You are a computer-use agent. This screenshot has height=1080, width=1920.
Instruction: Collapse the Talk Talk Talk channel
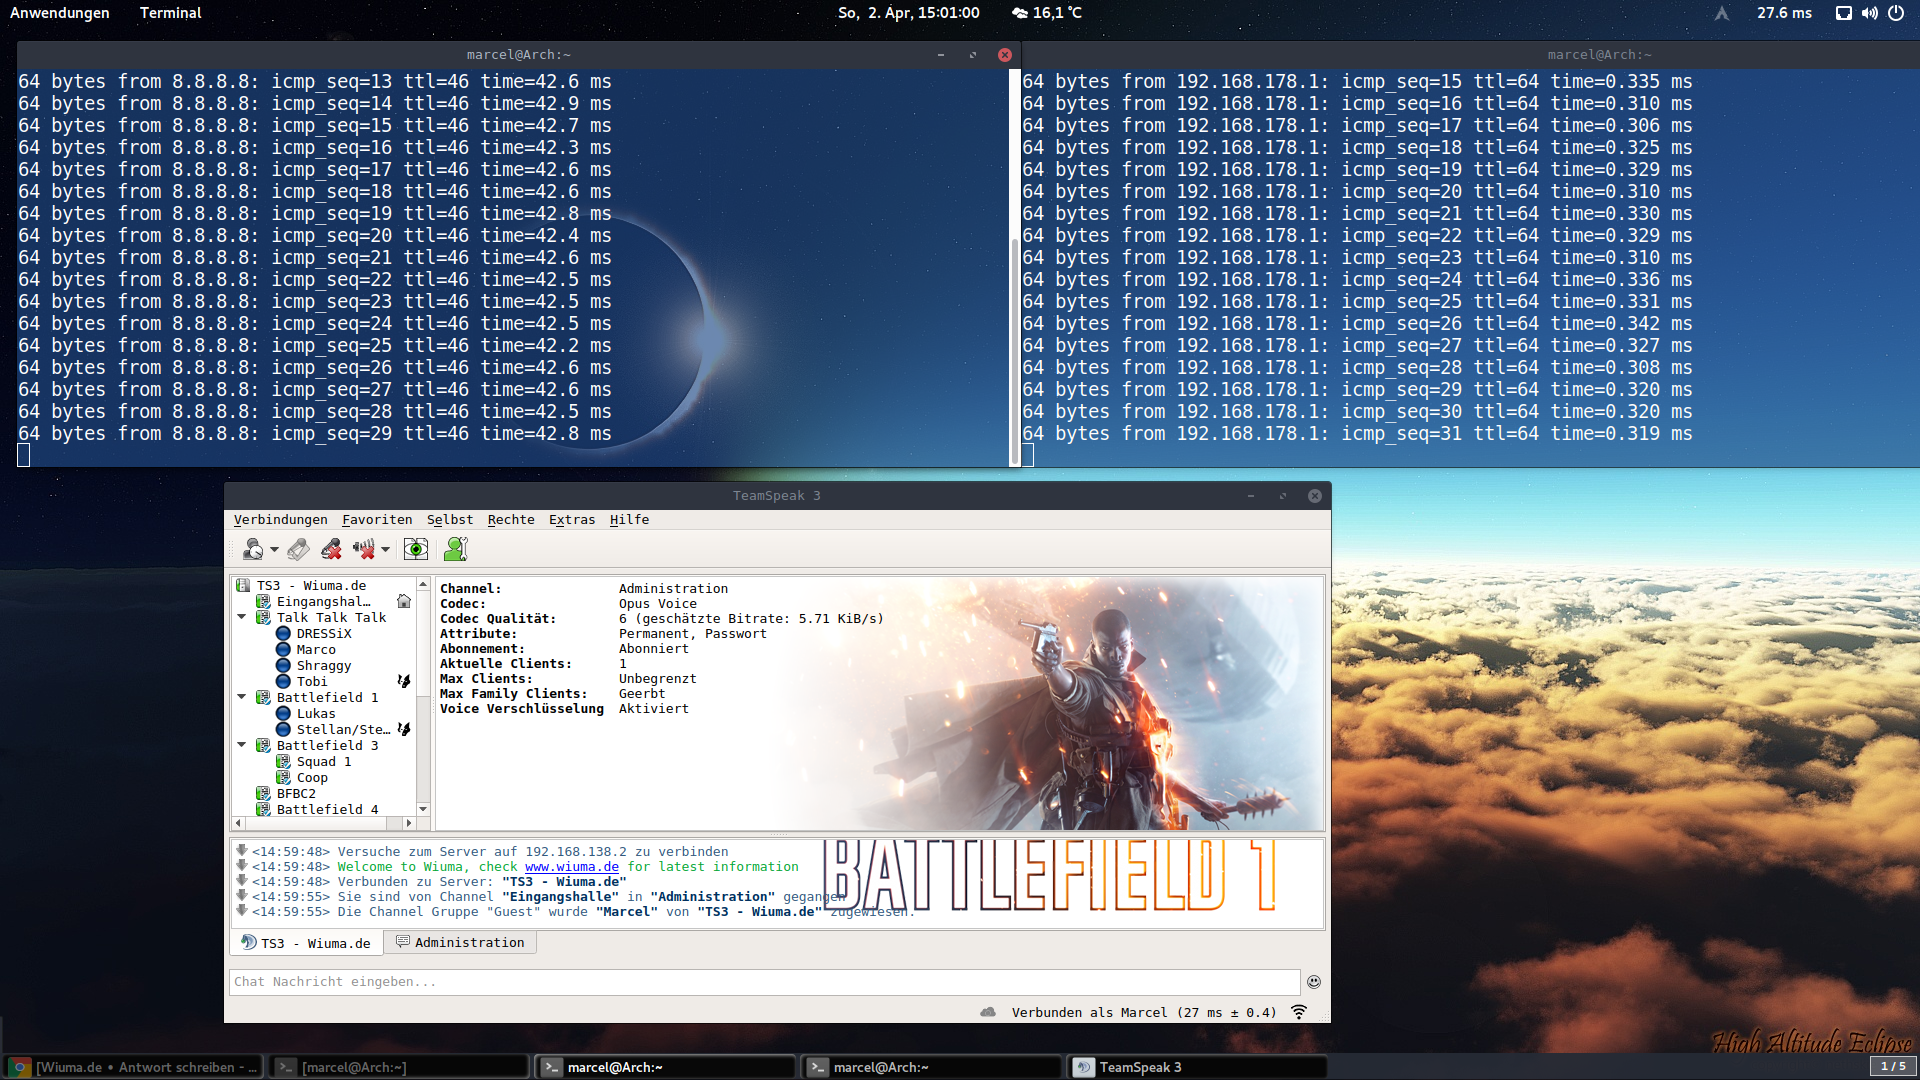(x=242, y=617)
